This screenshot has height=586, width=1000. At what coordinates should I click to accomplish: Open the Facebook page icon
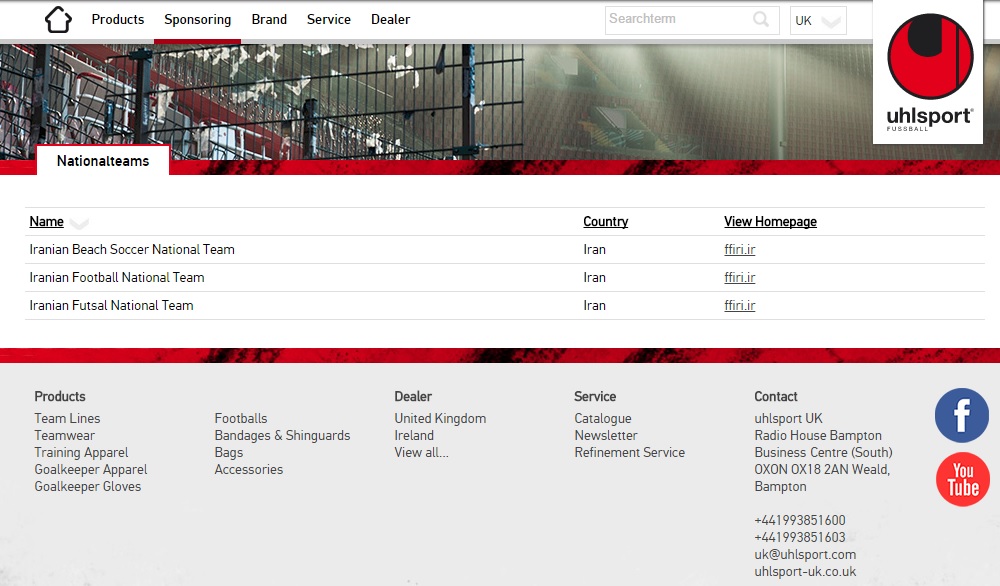coord(961,415)
